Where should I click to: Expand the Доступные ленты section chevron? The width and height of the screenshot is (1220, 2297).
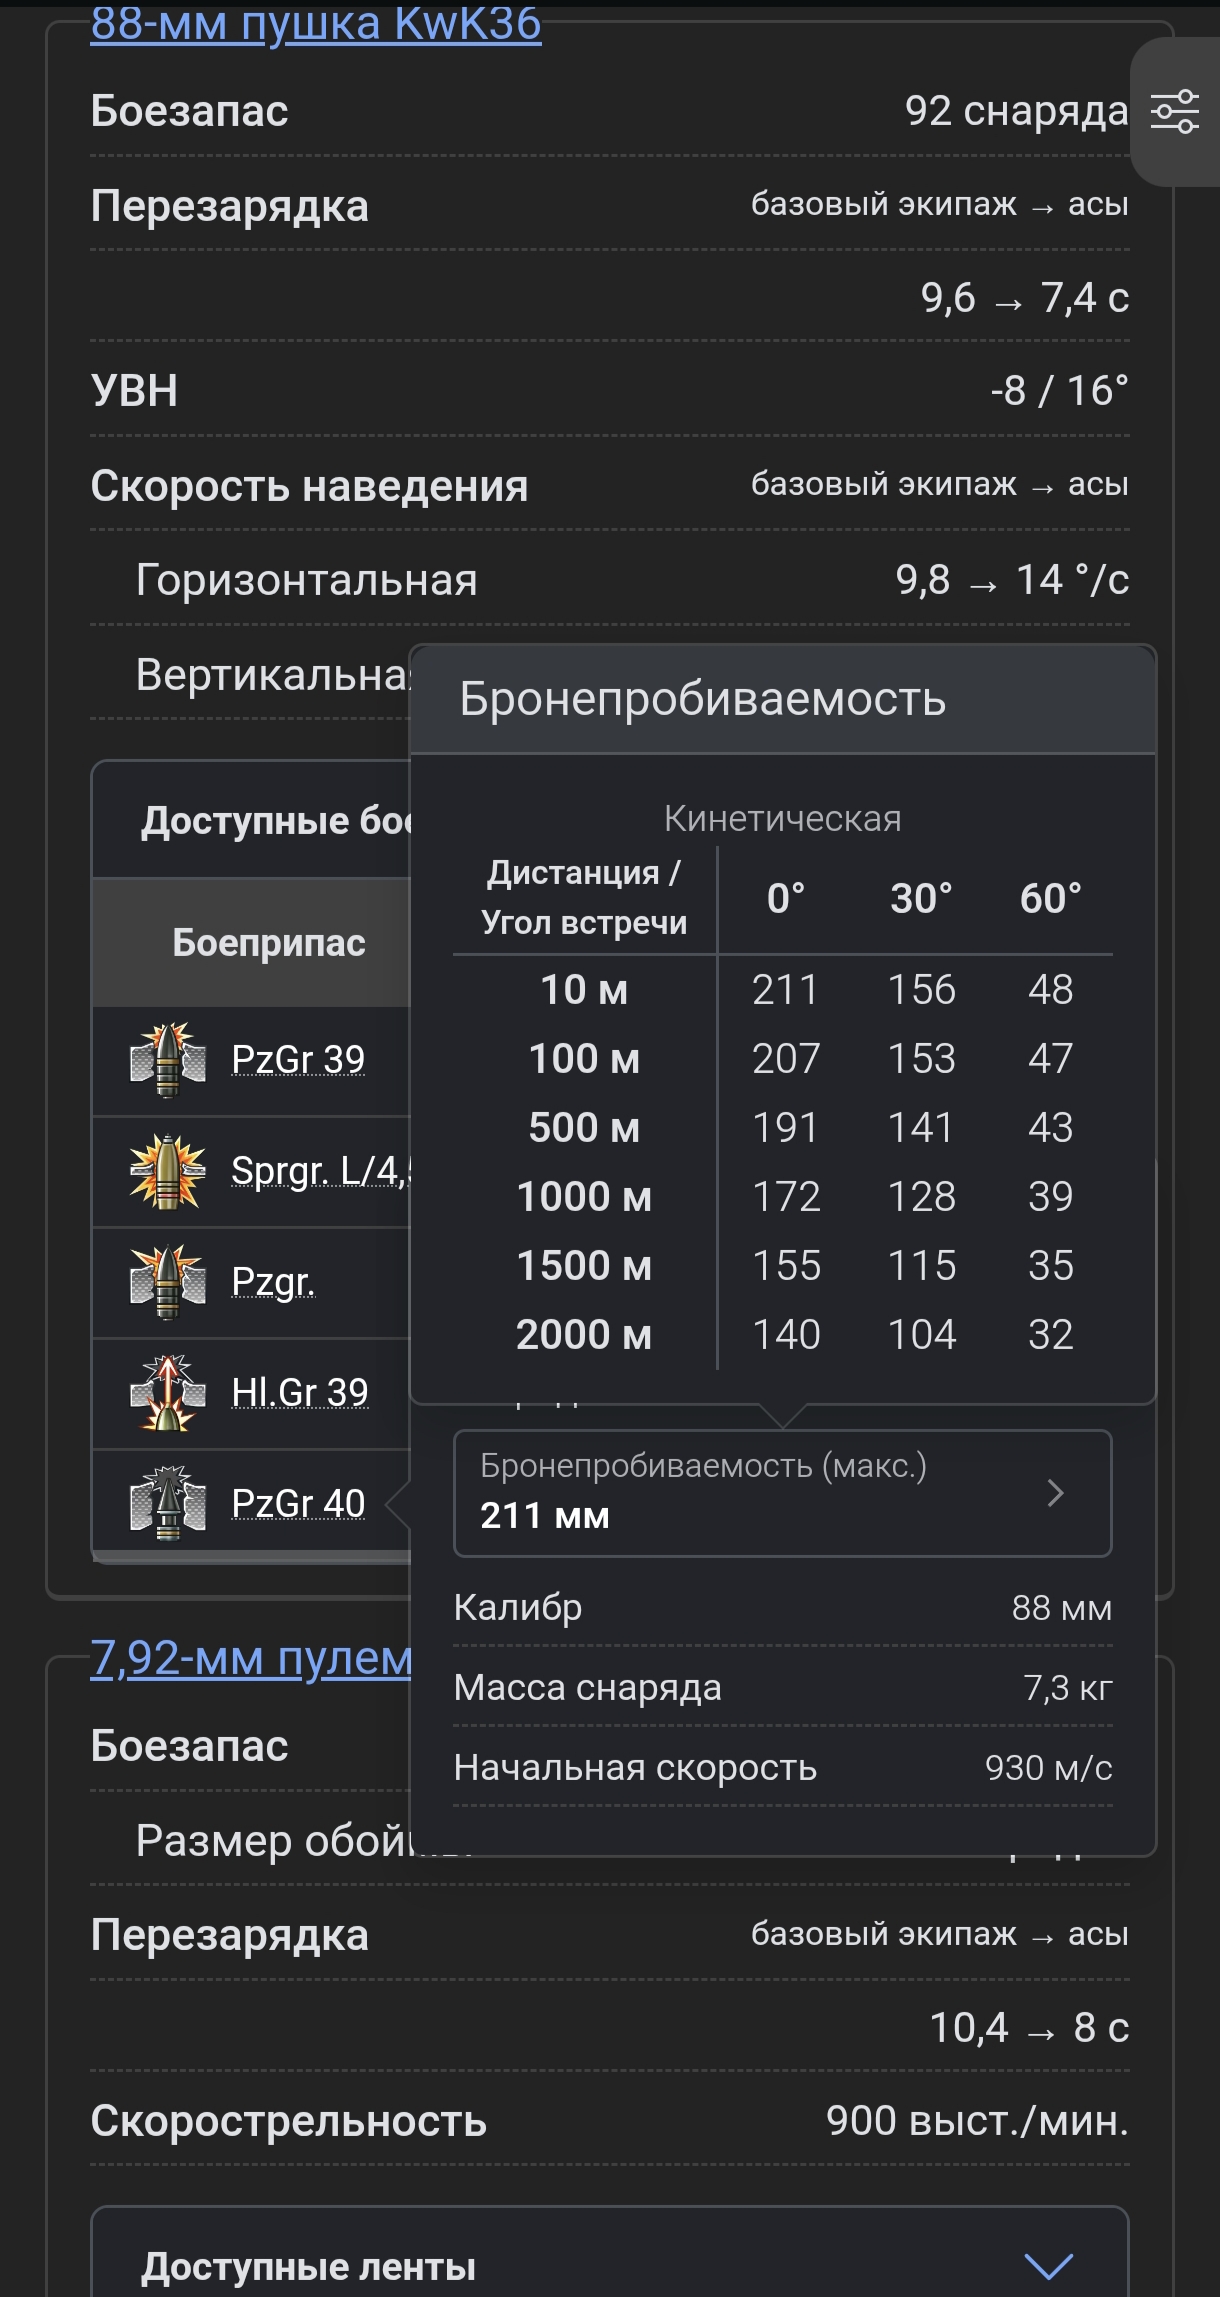pyautogui.click(x=1049, y=2266)
